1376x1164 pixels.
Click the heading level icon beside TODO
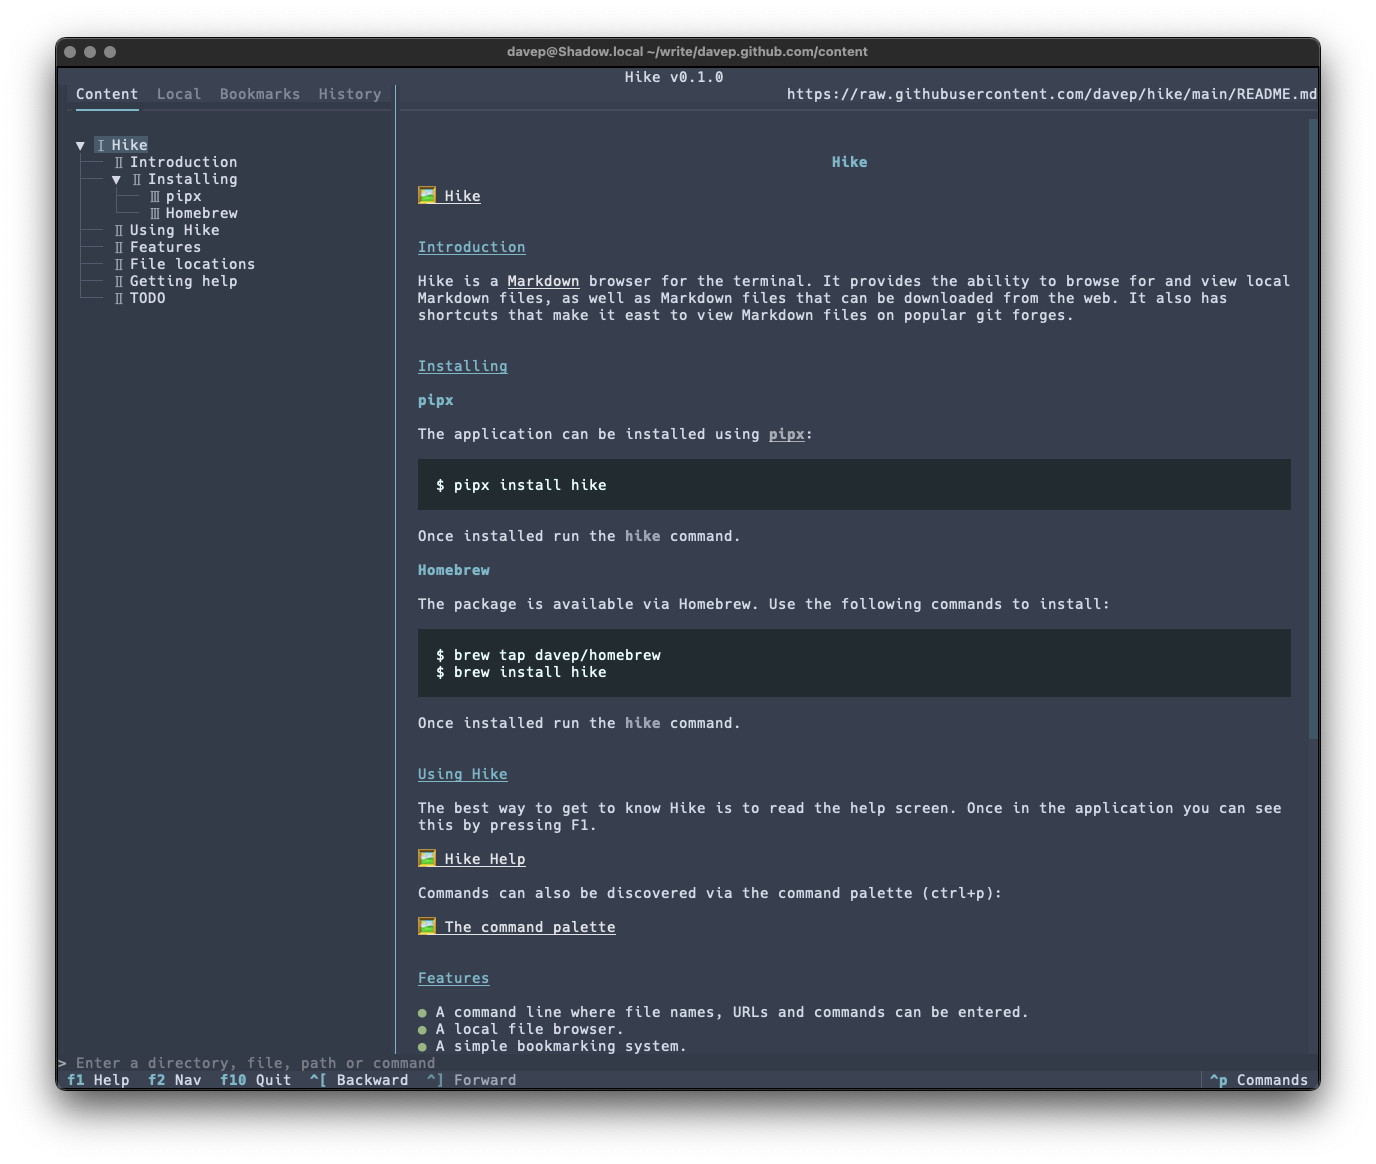pyautogui.click(x=120, y=298)
